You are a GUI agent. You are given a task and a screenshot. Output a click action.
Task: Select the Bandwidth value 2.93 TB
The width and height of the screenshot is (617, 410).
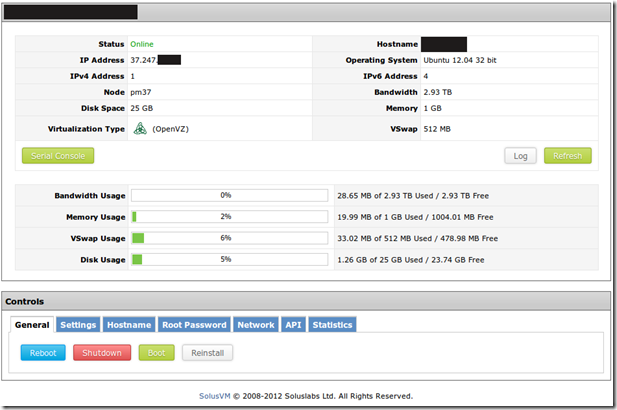[x=438, y=92]
